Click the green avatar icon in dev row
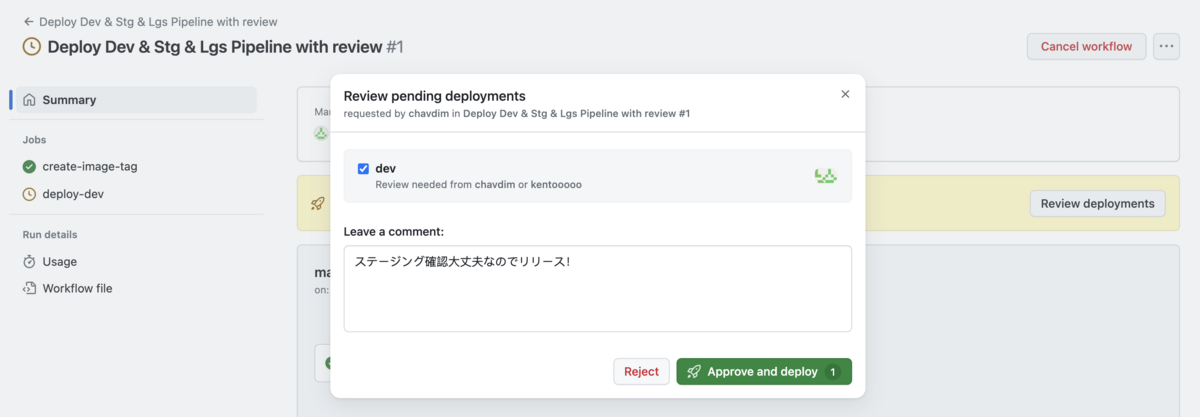 tap(826, 176)
